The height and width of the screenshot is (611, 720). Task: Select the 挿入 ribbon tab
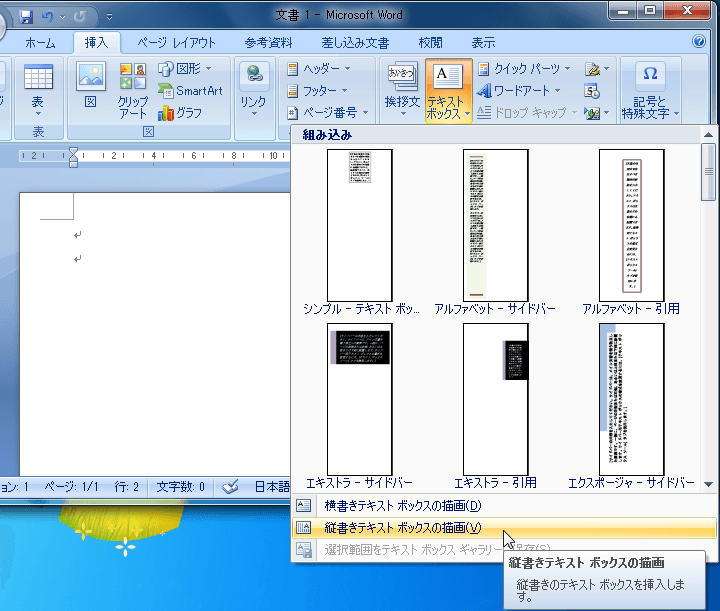pos(96,43)
